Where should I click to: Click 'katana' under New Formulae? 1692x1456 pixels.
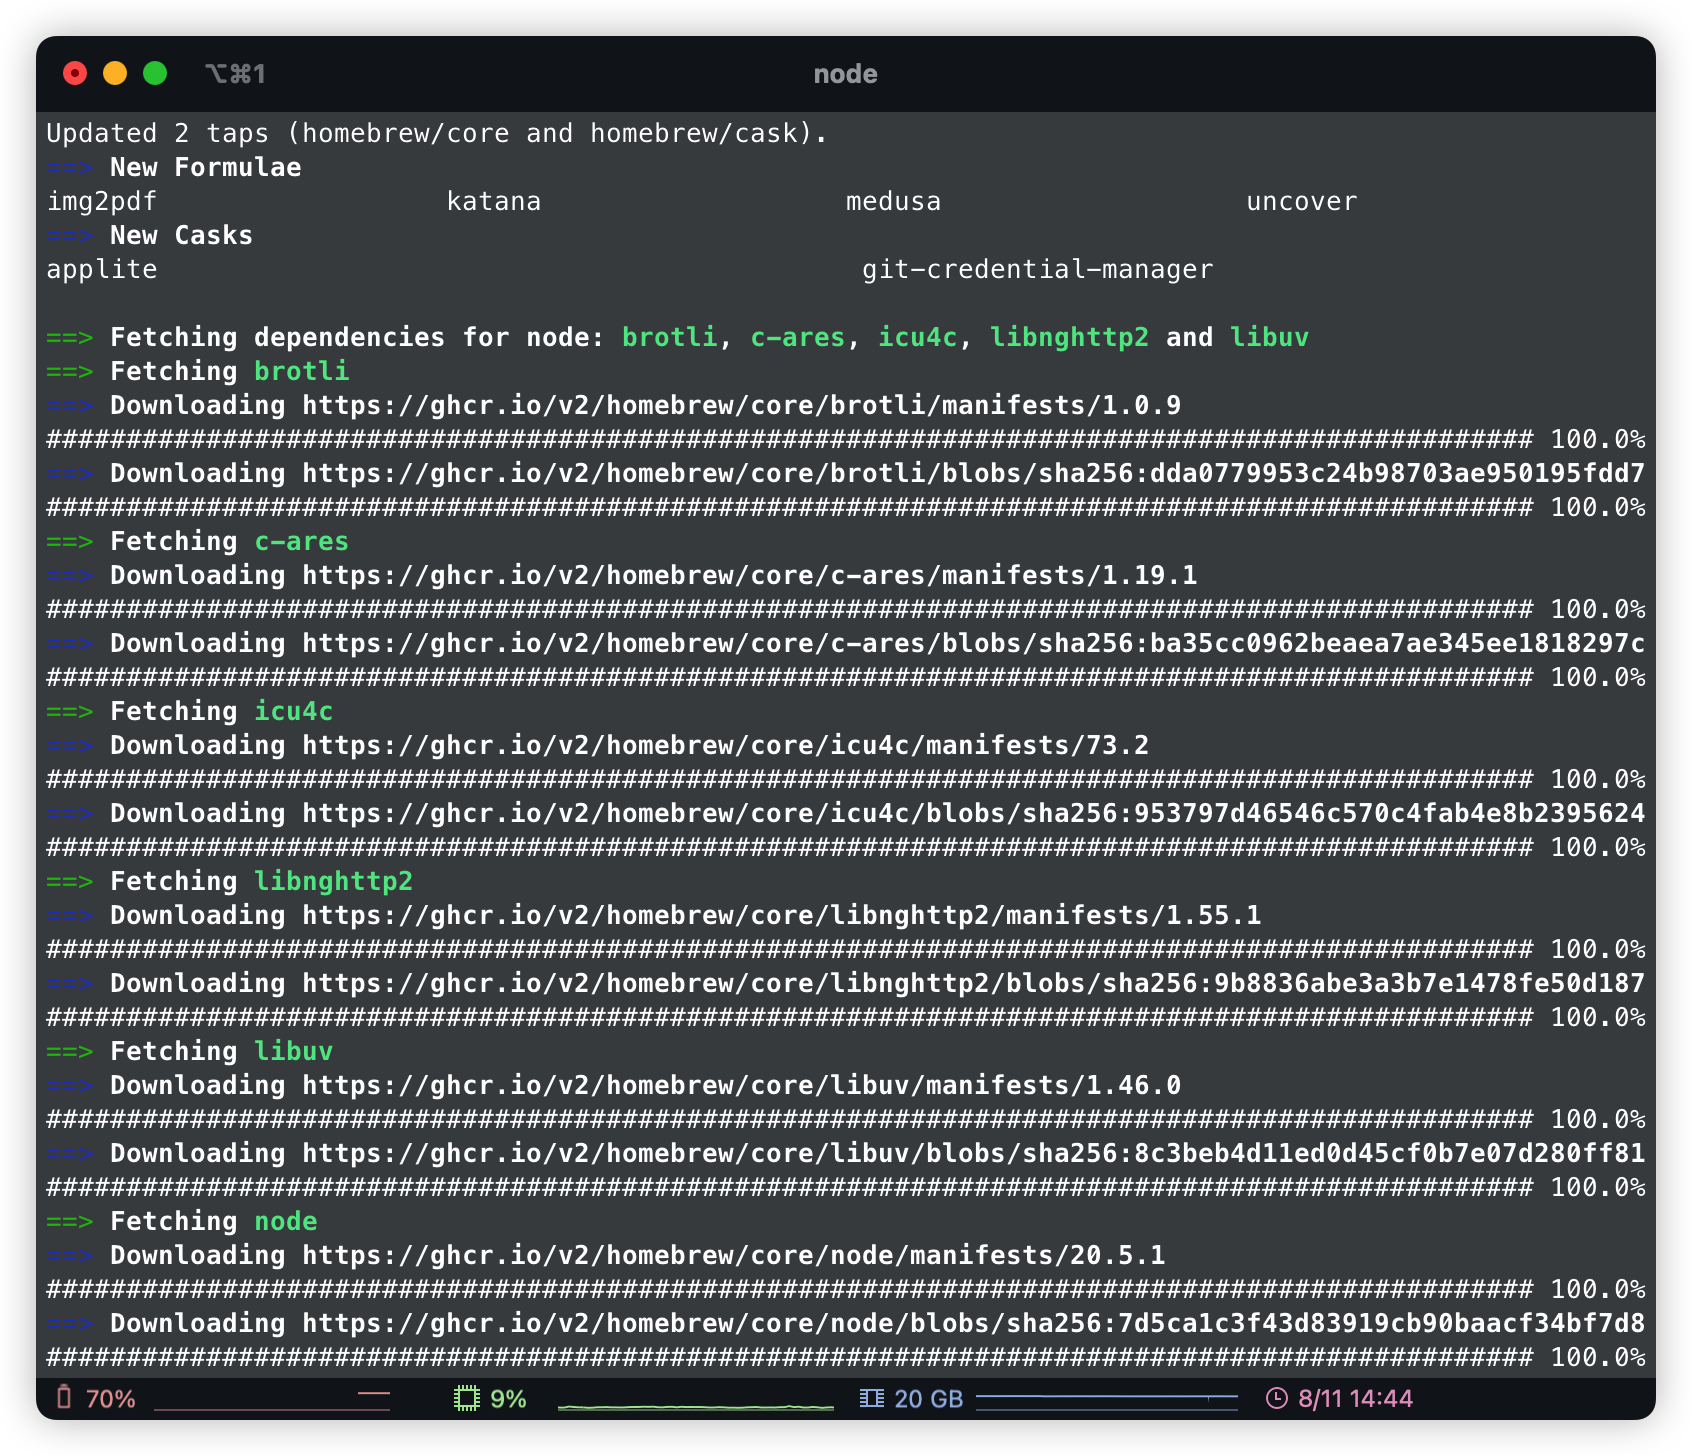(x=494, y=201)
